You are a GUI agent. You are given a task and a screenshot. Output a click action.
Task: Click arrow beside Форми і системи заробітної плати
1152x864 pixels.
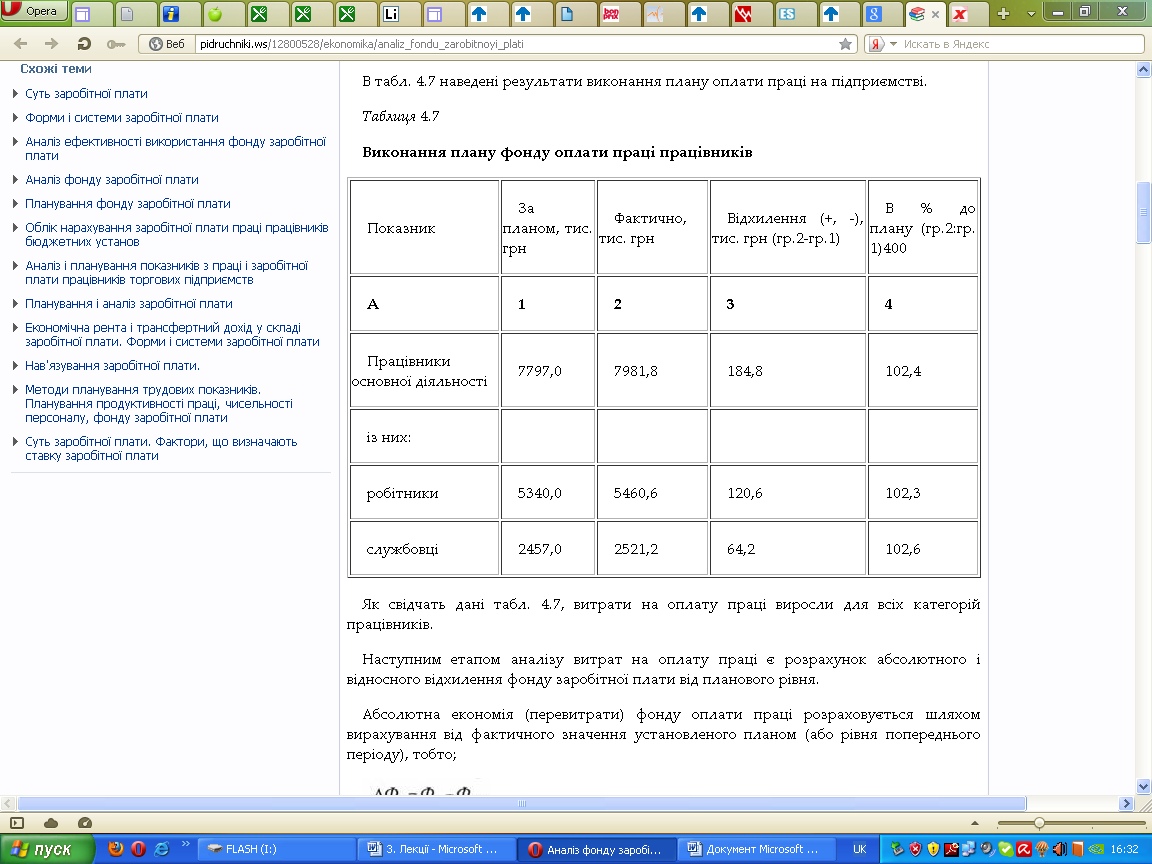click(15, 118)
